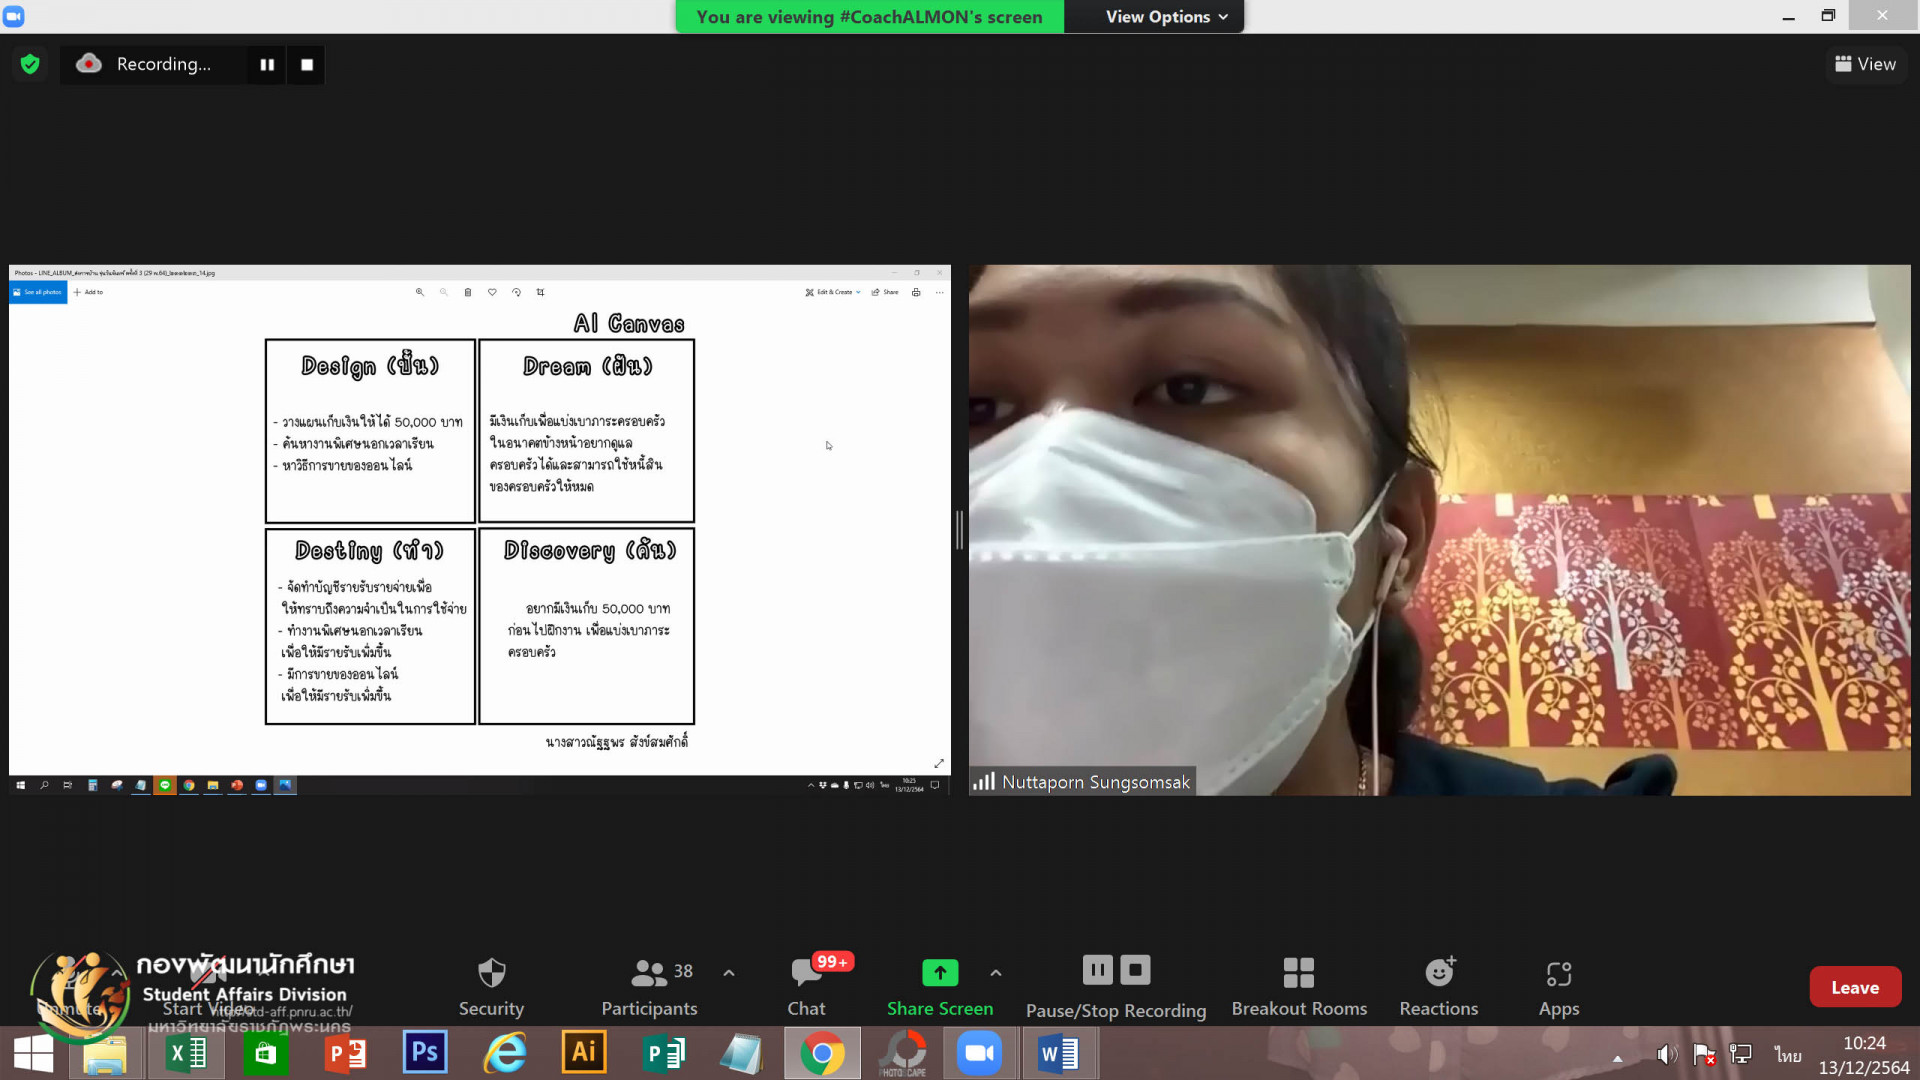Click the green Share Screen icon
1920x1080 pixels.
tap(939, 972)
